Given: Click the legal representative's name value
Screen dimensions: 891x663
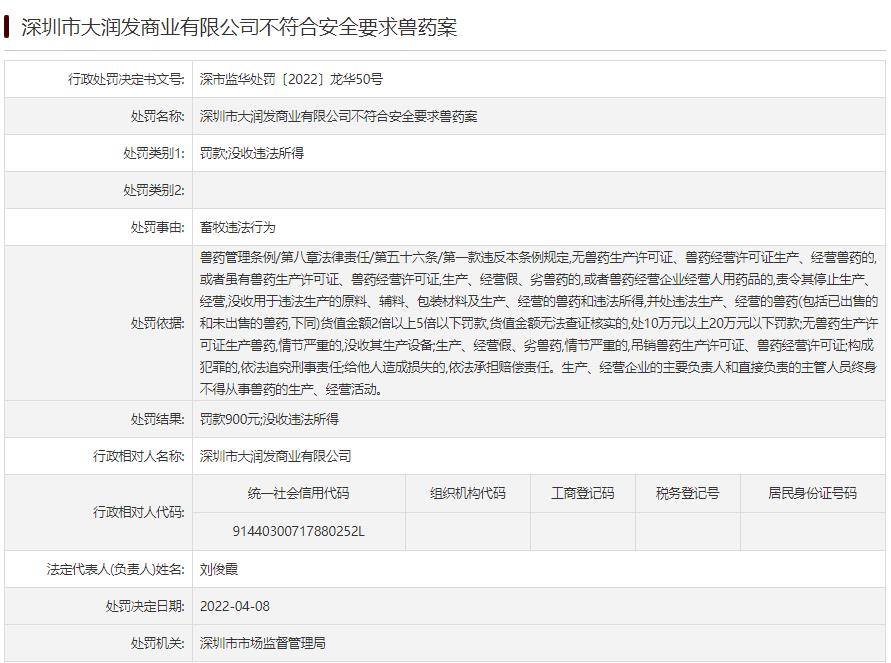Looking at the screenshot, I should 219,569.
